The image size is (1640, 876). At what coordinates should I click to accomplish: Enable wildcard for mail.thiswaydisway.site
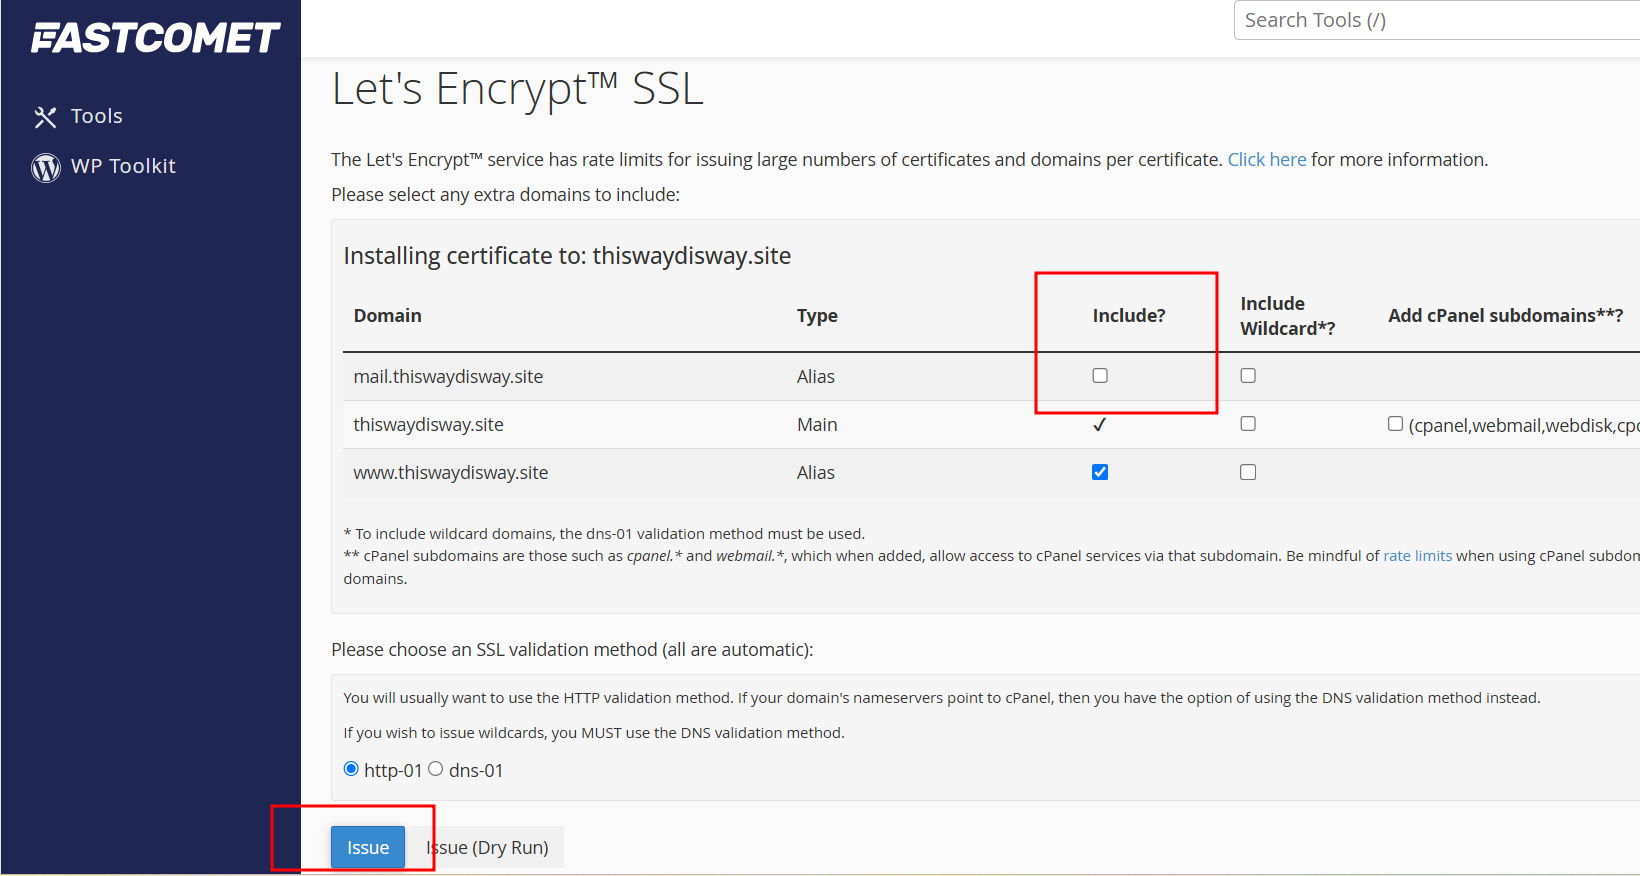click(x=1248, y=376)
